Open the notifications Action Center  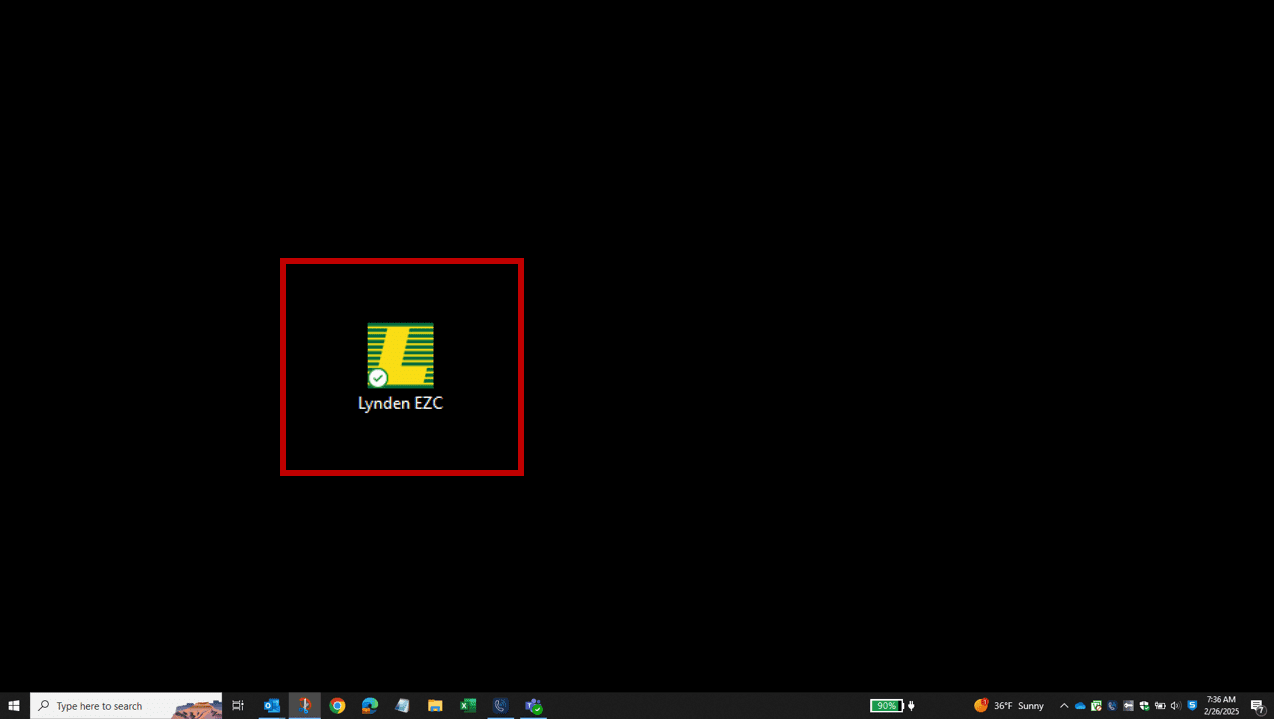tap(1258, 706)
